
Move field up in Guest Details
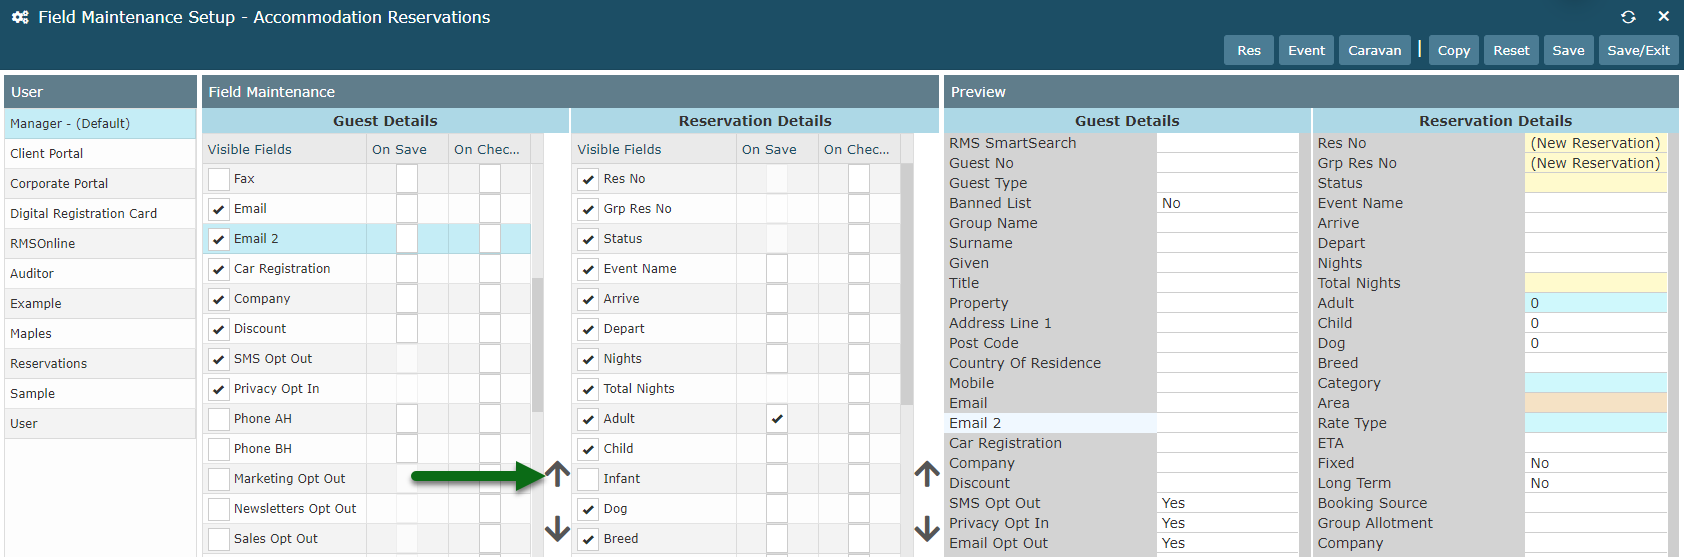[557, 474]
